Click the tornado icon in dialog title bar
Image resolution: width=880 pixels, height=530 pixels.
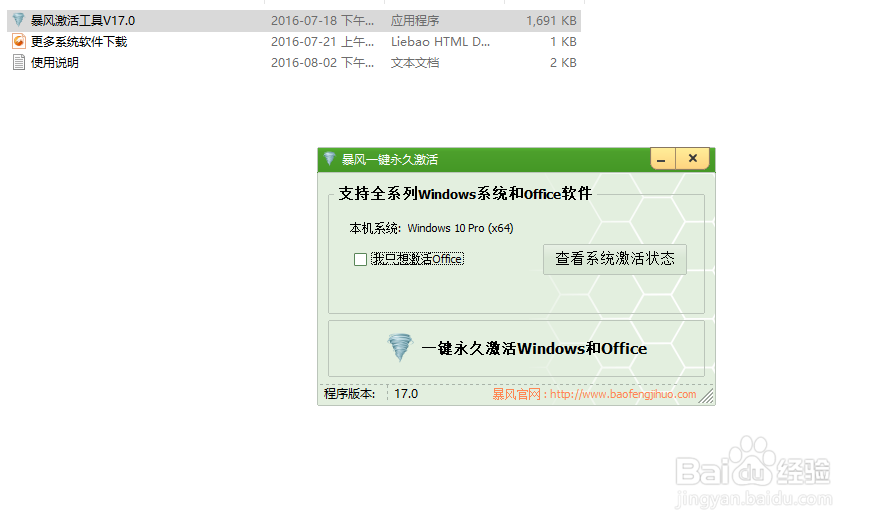[x=329, y=159]
